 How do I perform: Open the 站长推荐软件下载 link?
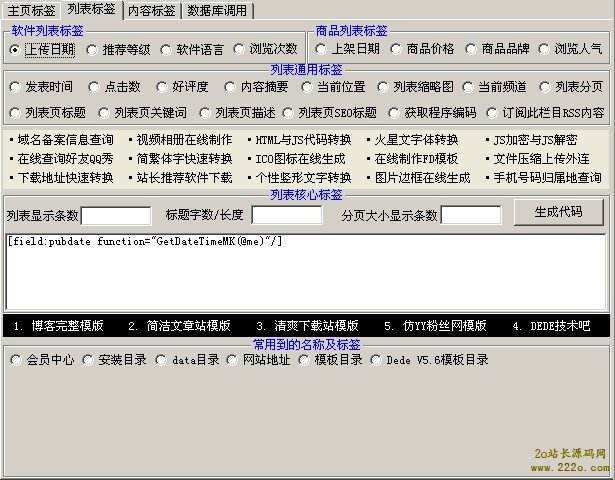[184, 178]
